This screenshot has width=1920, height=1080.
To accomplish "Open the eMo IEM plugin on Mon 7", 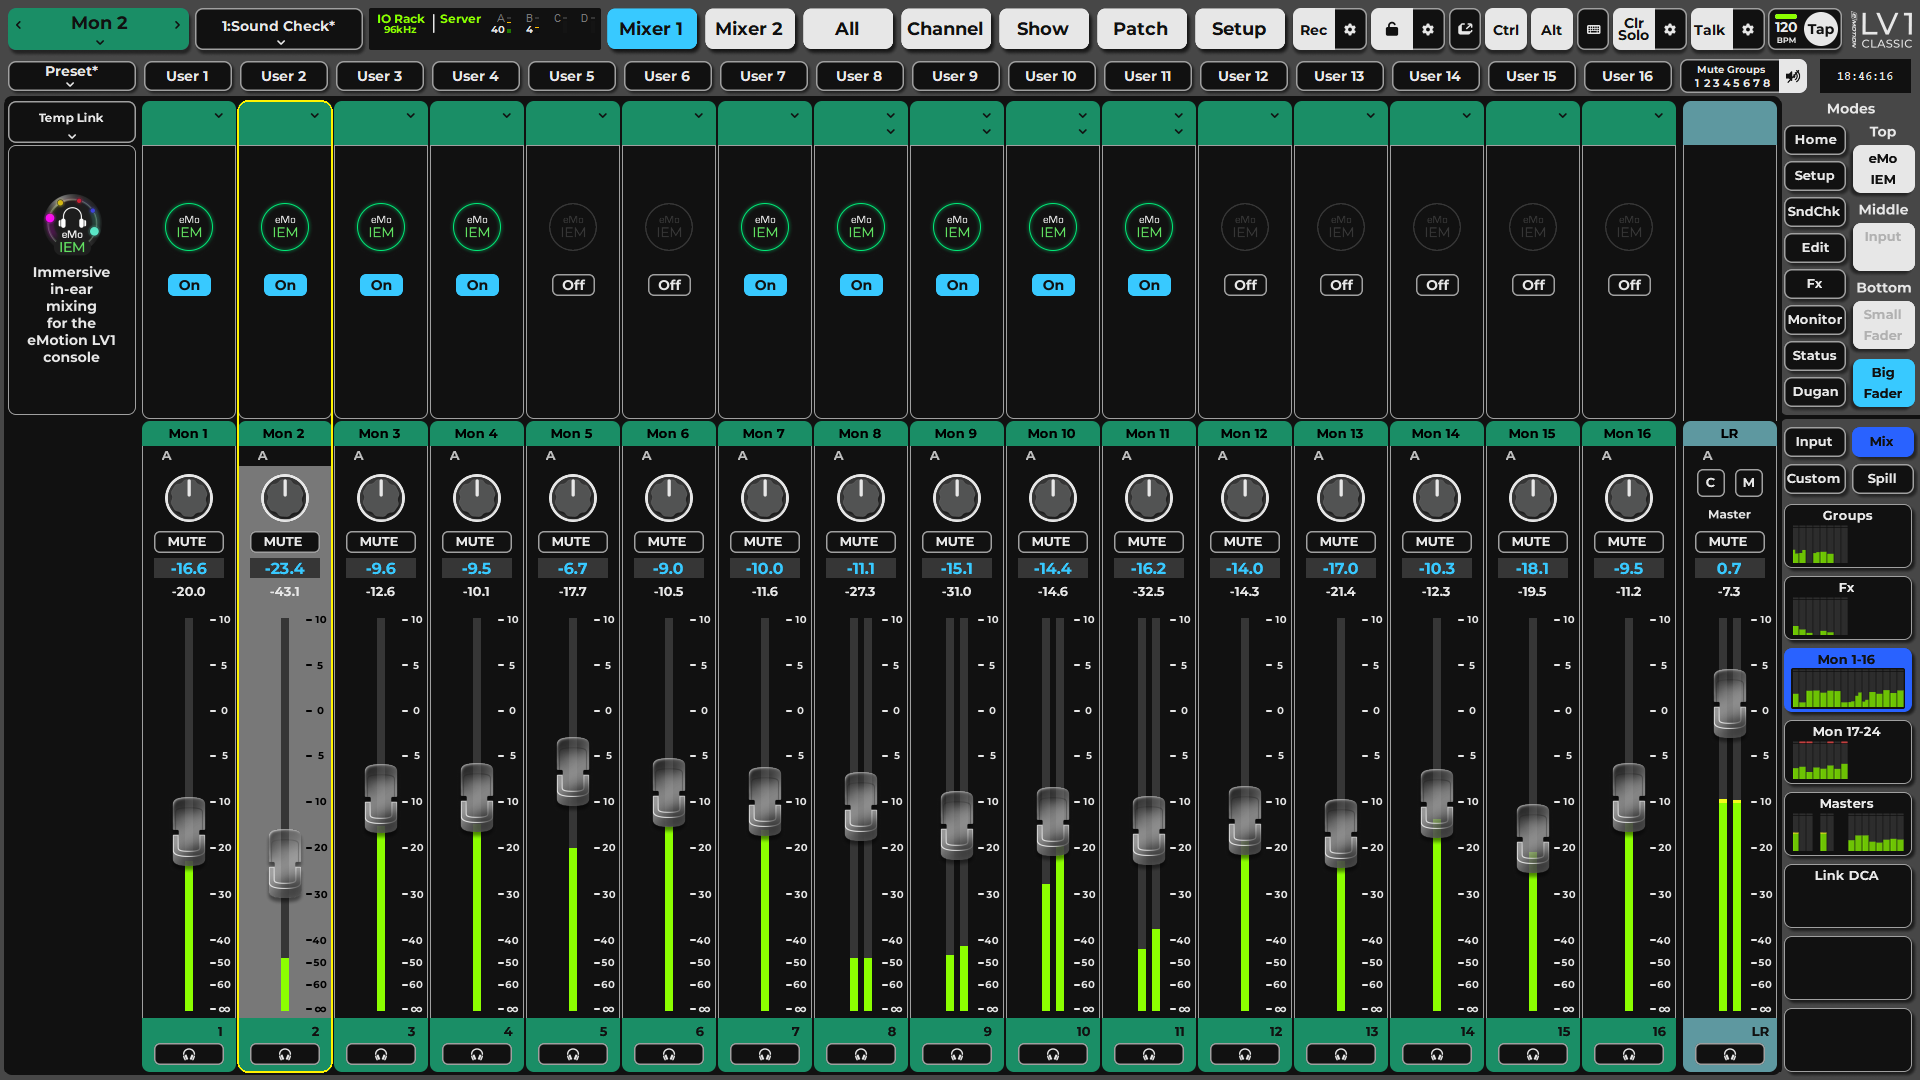I will [765, 228].
